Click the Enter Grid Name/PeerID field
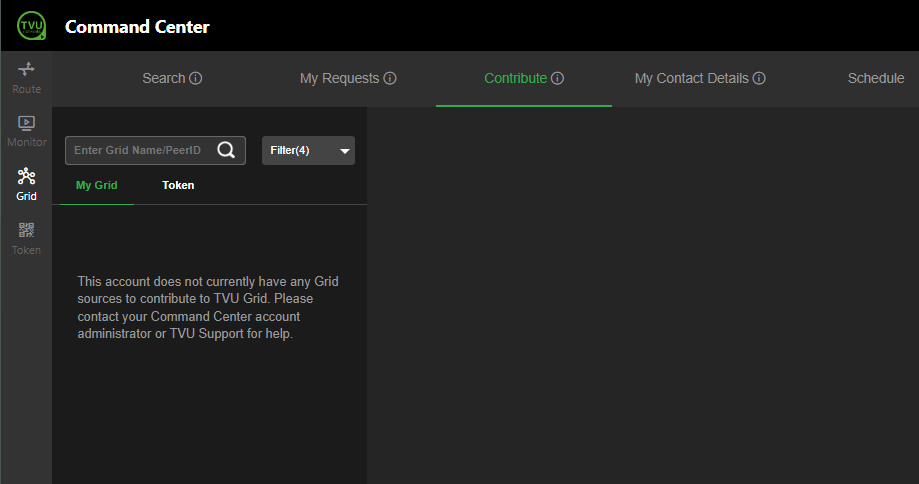This screenshot has height=484, width=919. pyautogui.click(x=138, y=150)
